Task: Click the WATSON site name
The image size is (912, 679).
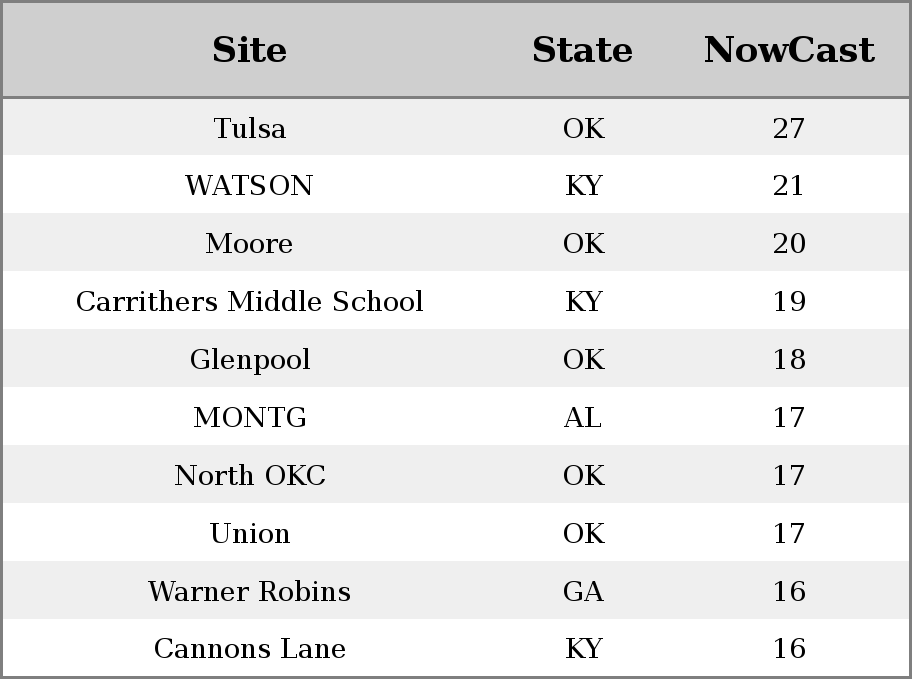Action: (250, 186)
